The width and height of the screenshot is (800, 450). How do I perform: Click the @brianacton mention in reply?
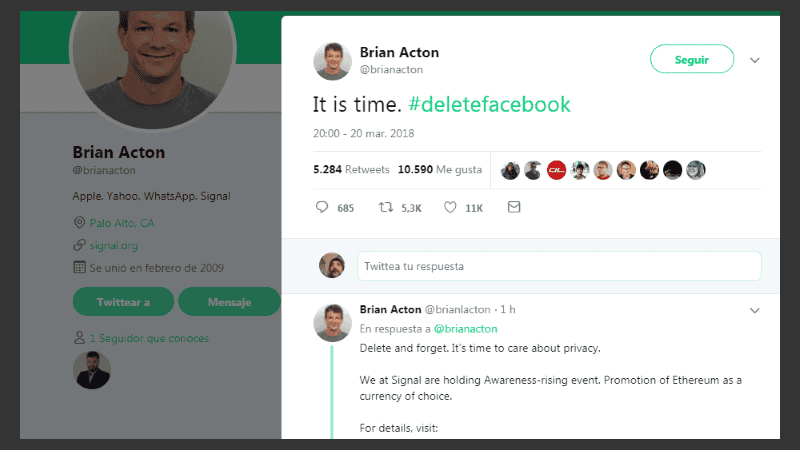pos(465,328)
